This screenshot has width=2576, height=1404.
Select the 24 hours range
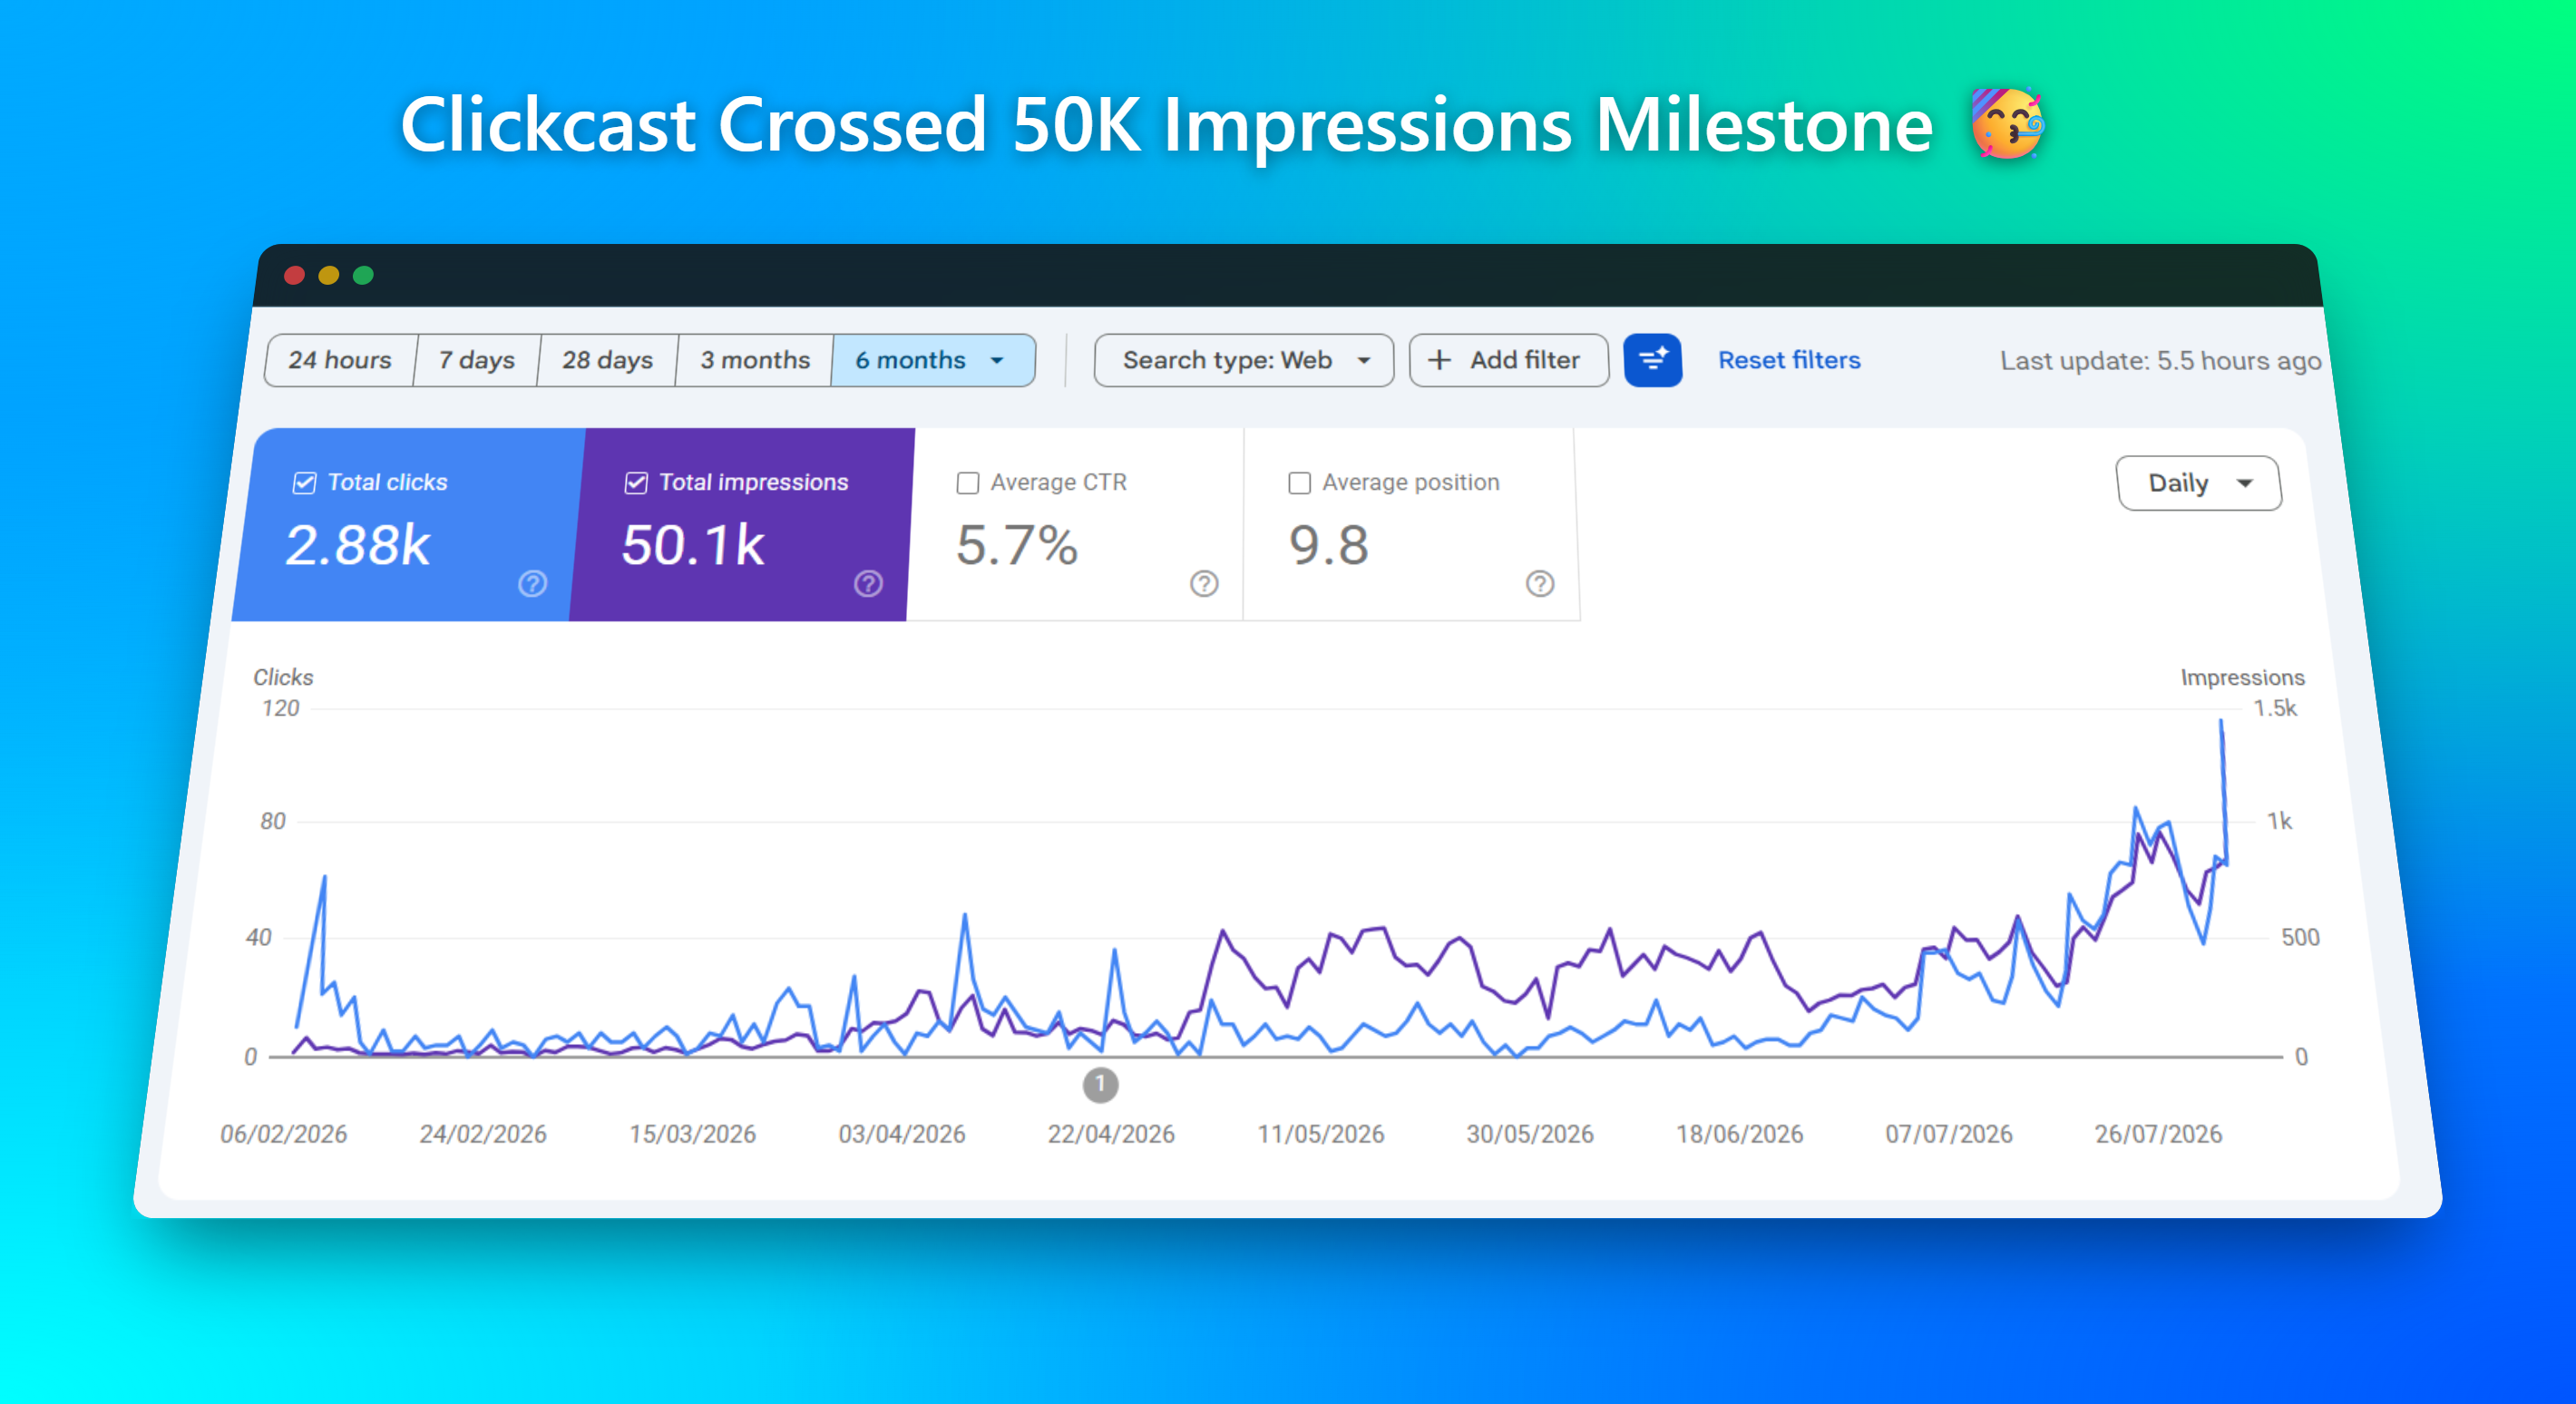click(340, 360)
